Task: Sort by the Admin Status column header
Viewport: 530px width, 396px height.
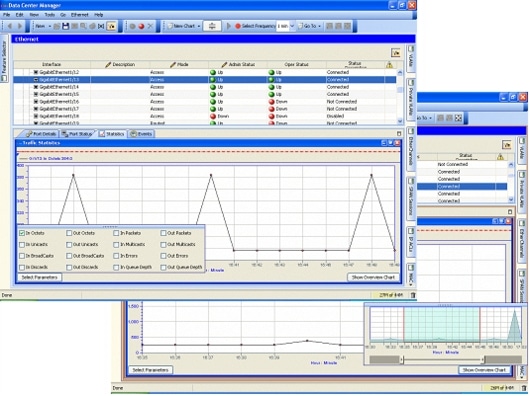Action: 238,65
